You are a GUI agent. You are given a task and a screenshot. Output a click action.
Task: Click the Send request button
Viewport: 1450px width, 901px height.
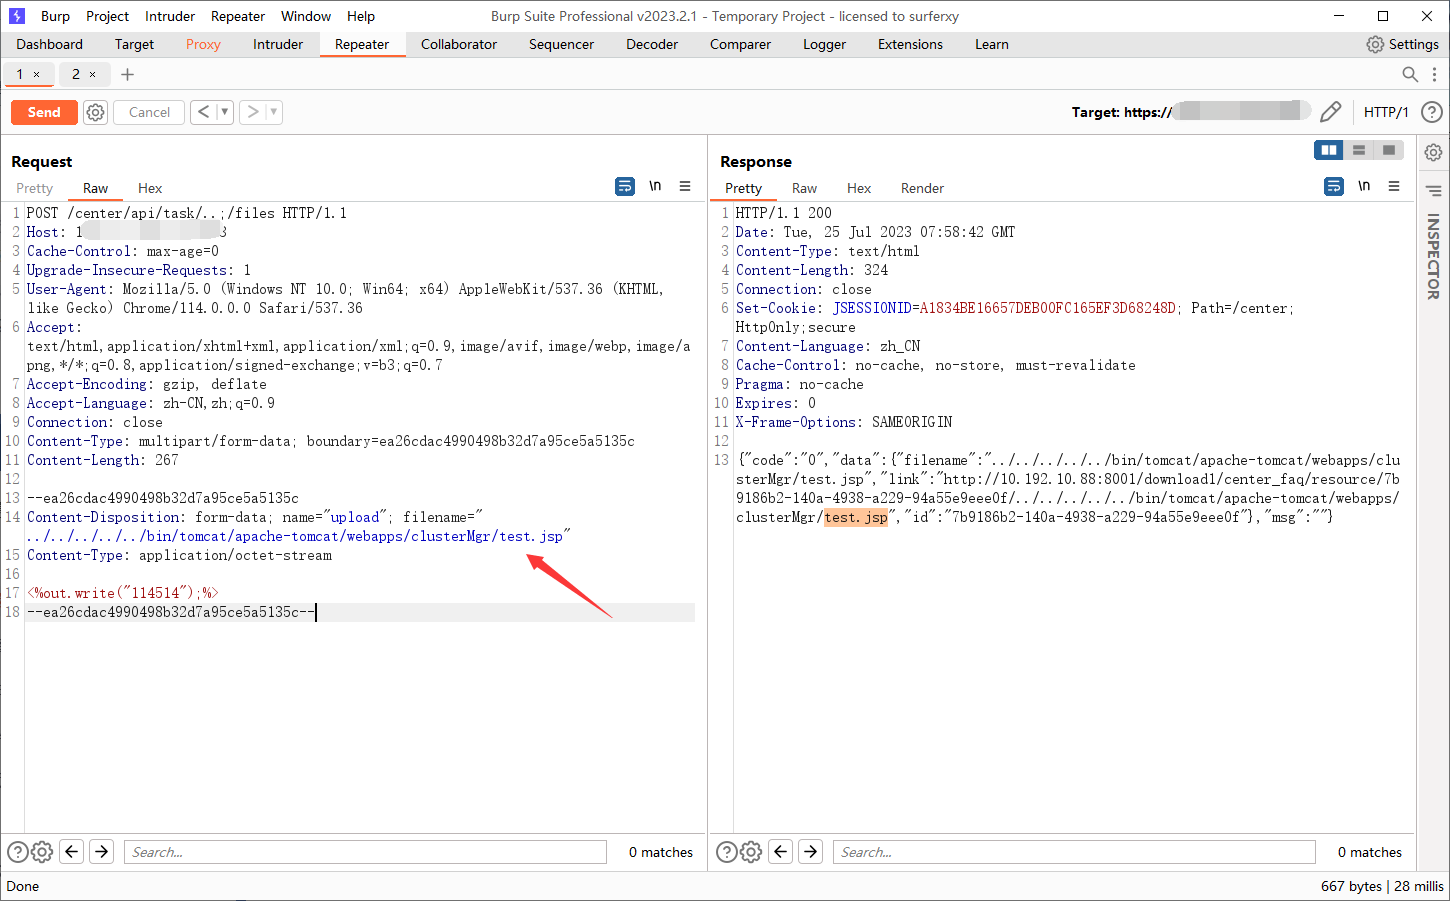click(44, 112)
